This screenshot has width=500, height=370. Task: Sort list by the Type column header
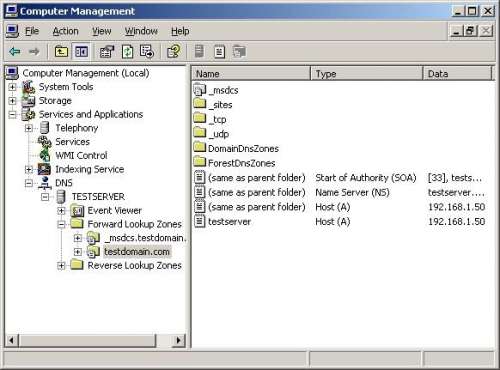367,74
